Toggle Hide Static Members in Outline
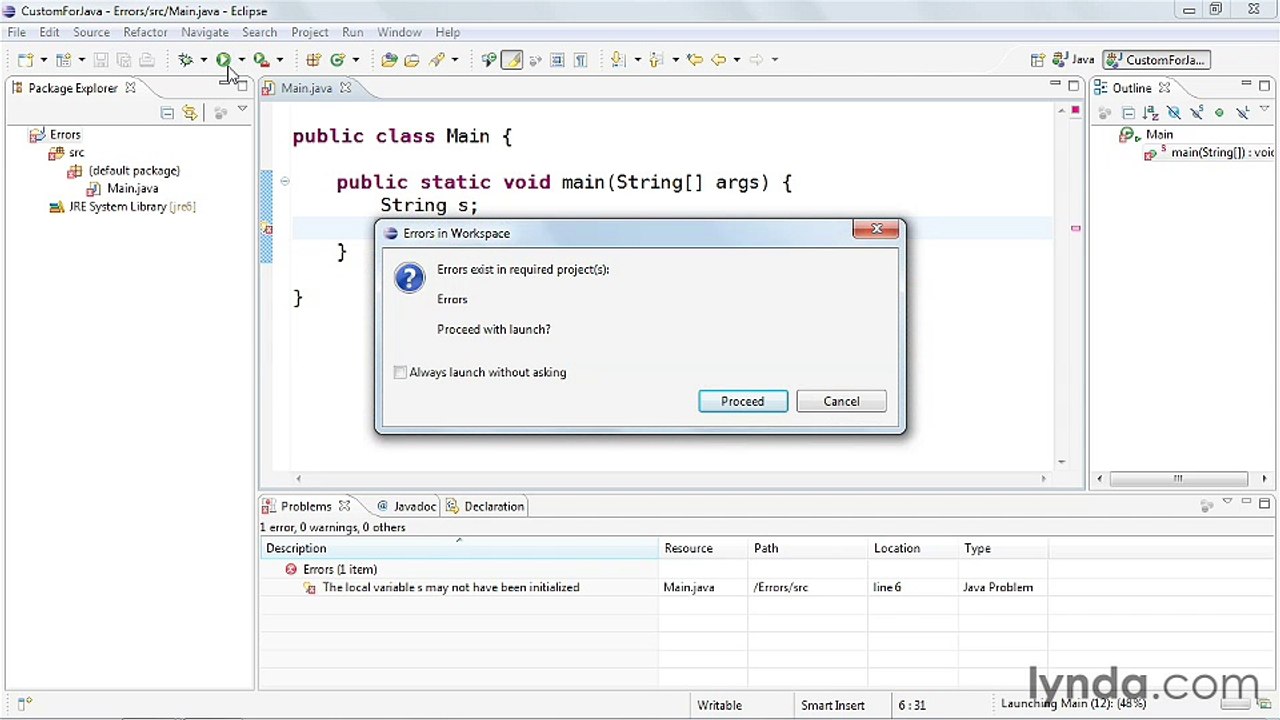Screen dimensions: 1280x720 click(1196, 113)
